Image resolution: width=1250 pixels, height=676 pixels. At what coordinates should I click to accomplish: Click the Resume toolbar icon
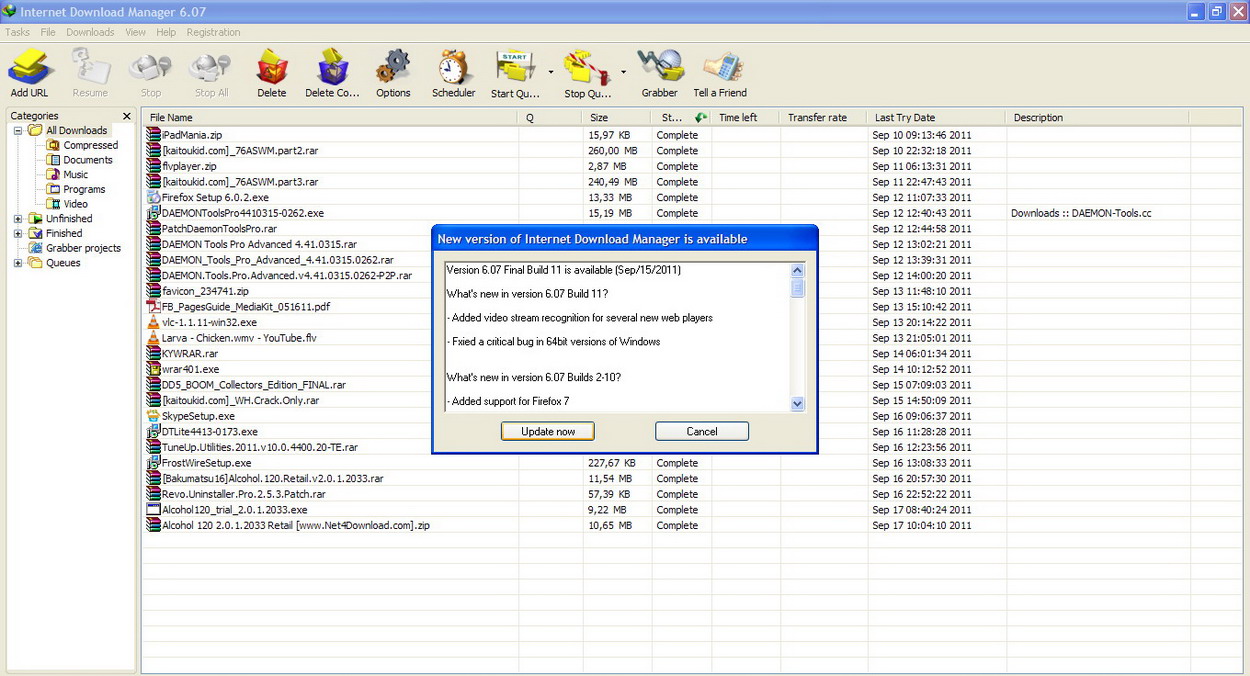(90, 73)
